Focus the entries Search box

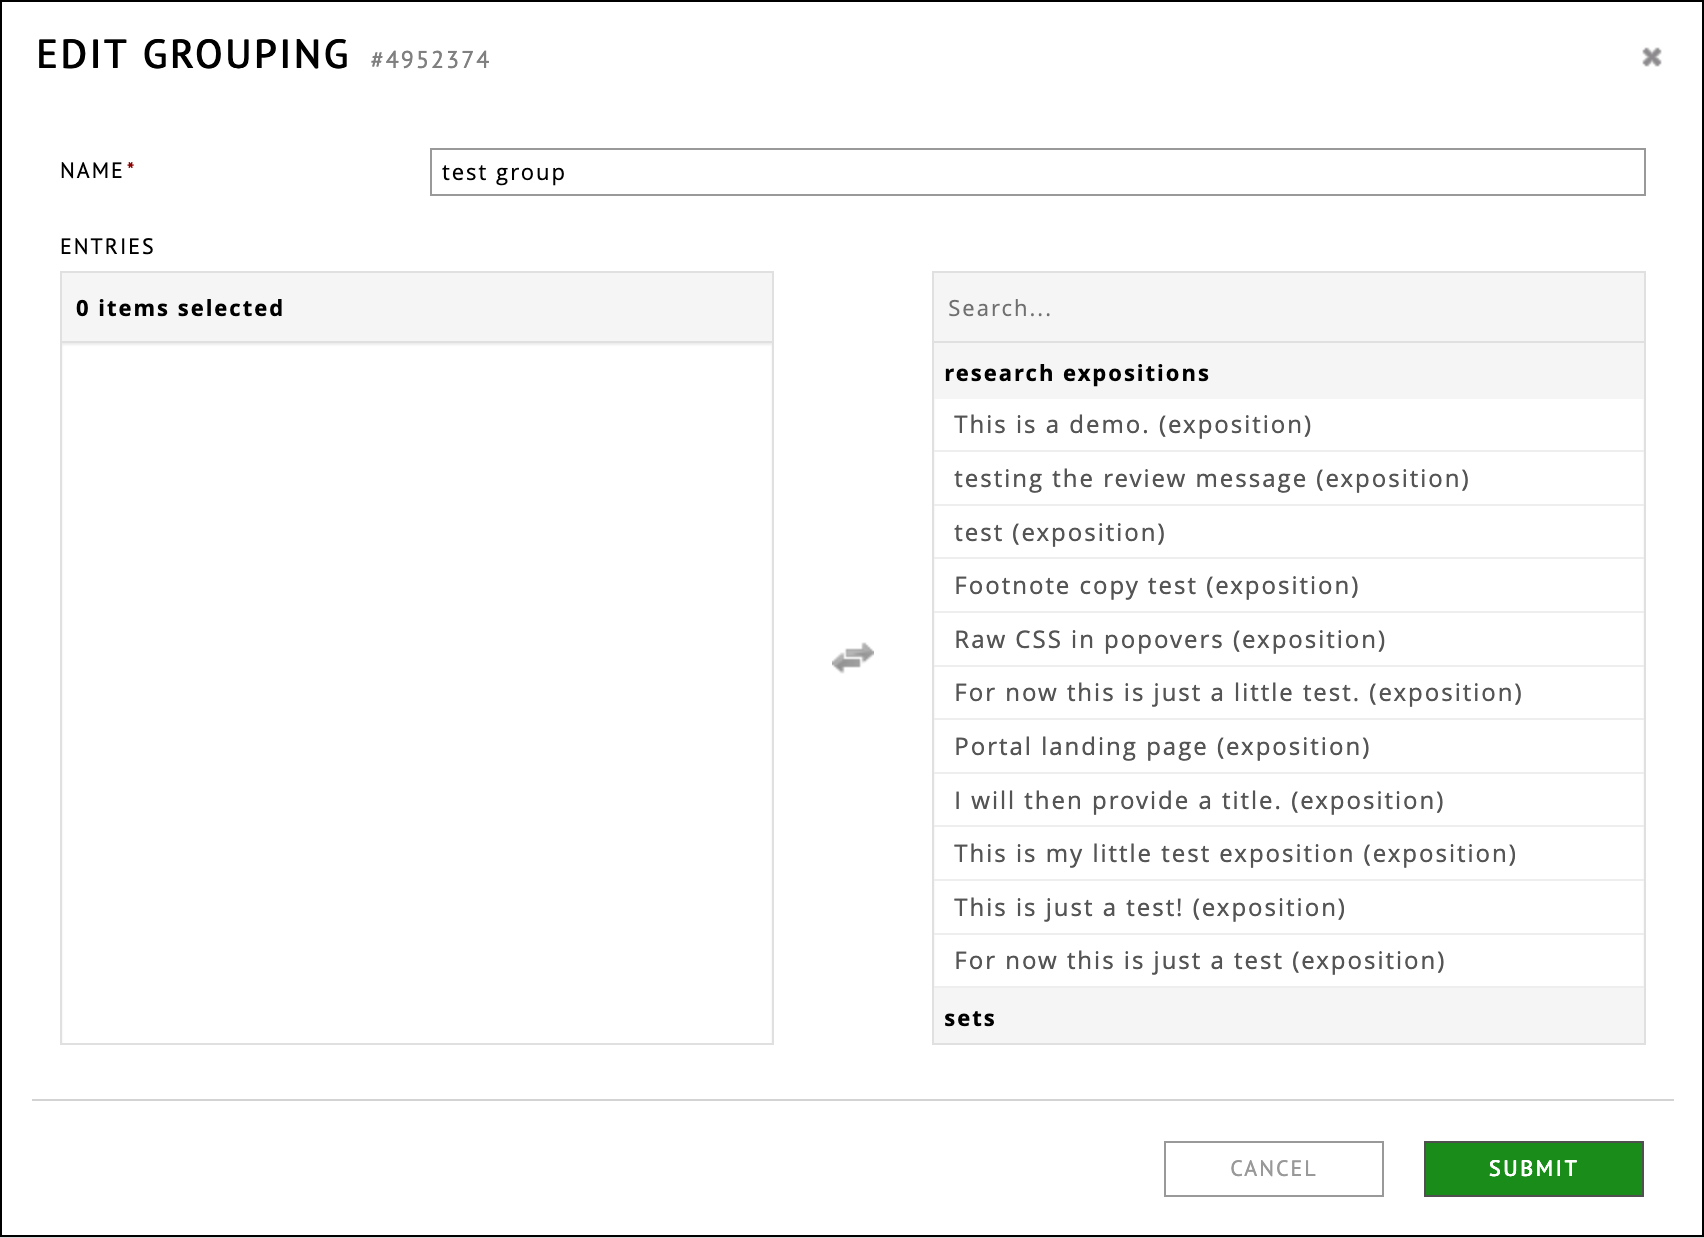point(1288,308)
